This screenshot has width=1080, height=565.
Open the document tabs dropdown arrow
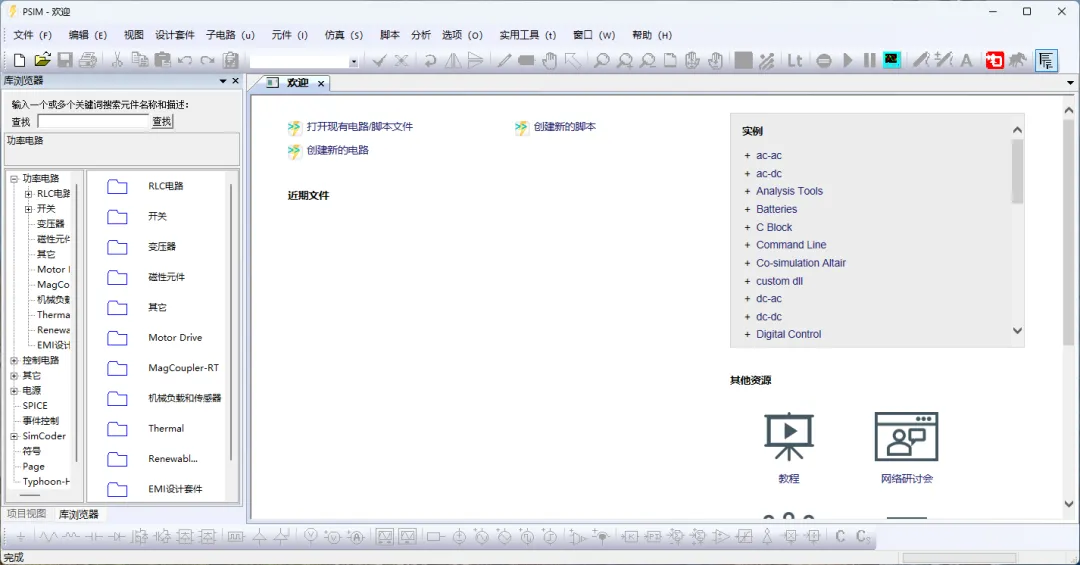point(1070,83)
